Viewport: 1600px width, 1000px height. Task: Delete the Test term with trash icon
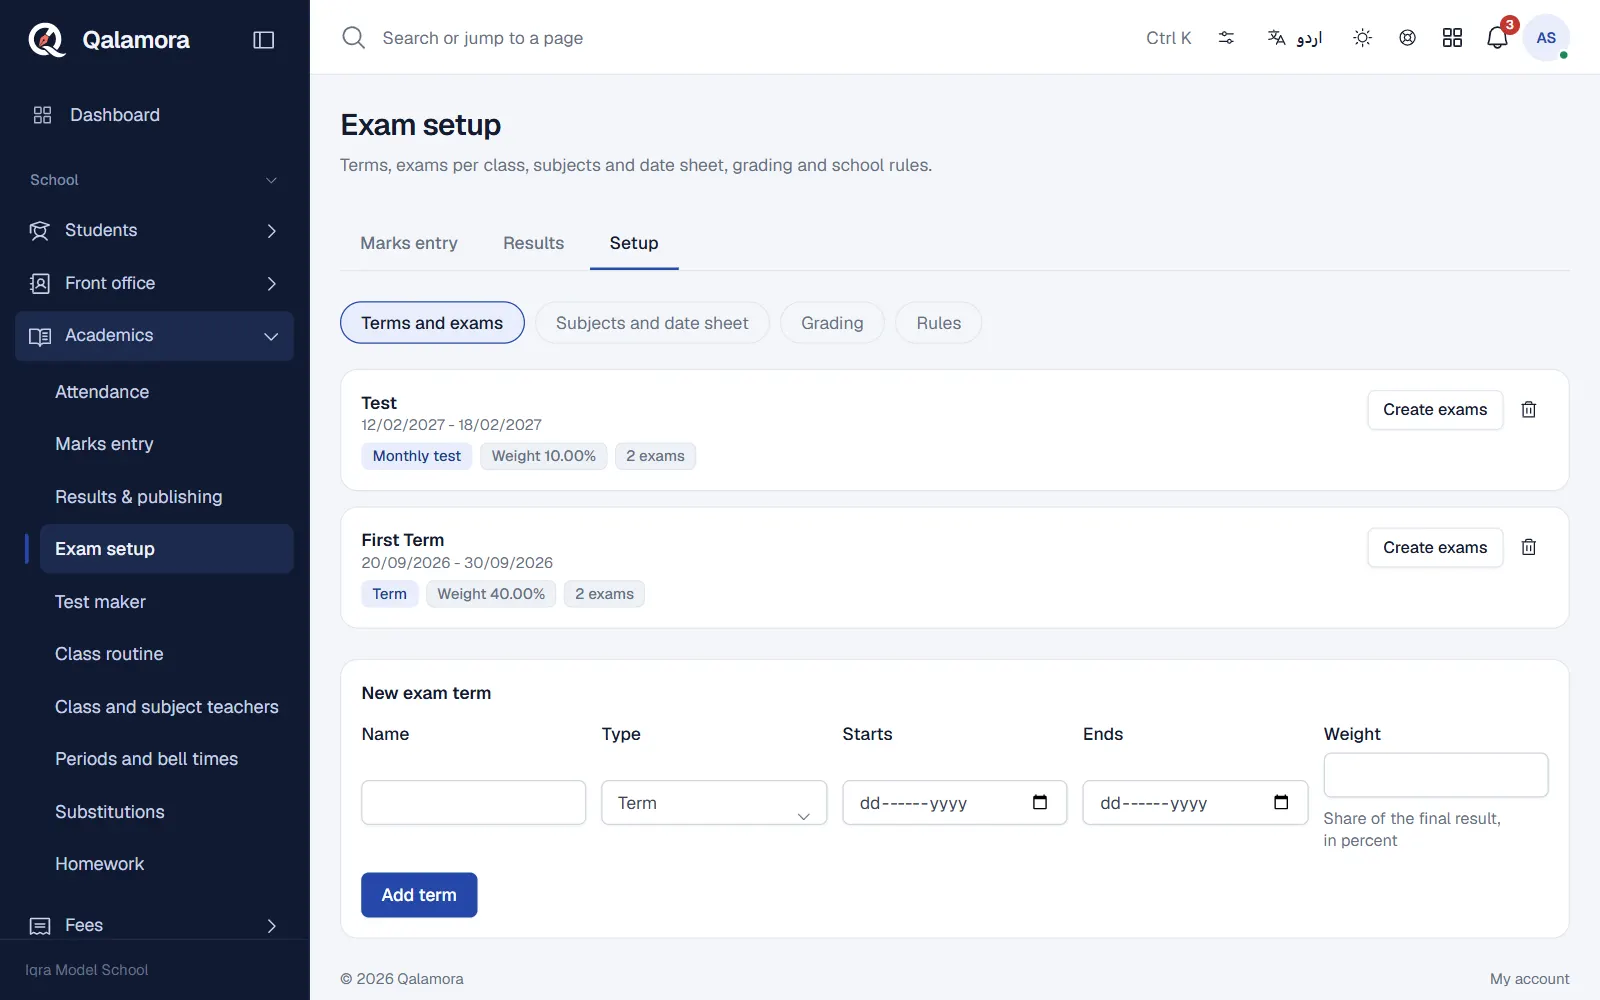(x=1529, y=410)
